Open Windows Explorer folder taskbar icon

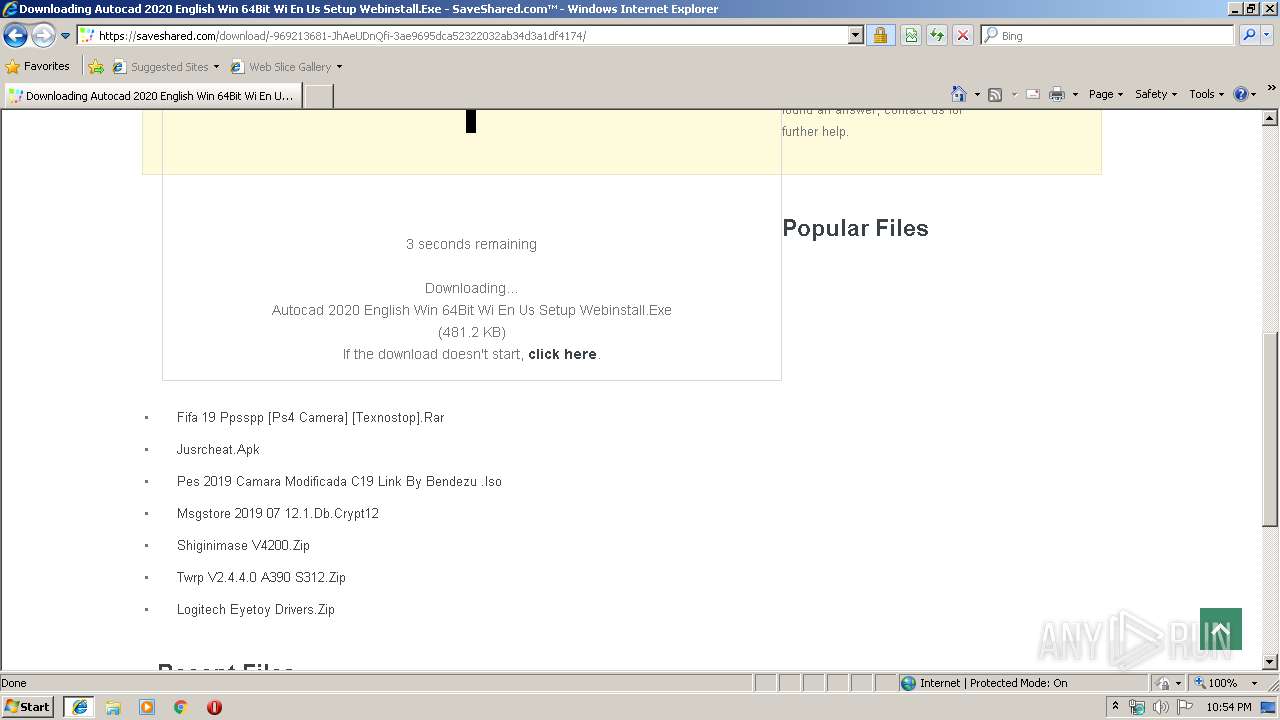tap(113, 706)
